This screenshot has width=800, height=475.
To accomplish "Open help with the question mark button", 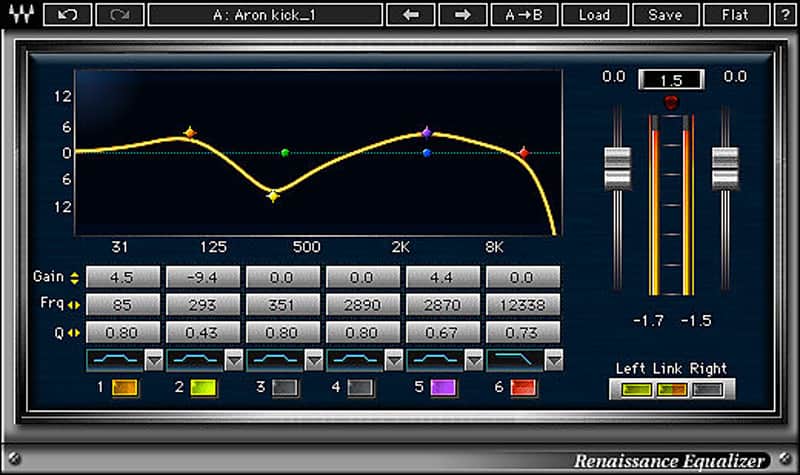I will click(786, 15).
